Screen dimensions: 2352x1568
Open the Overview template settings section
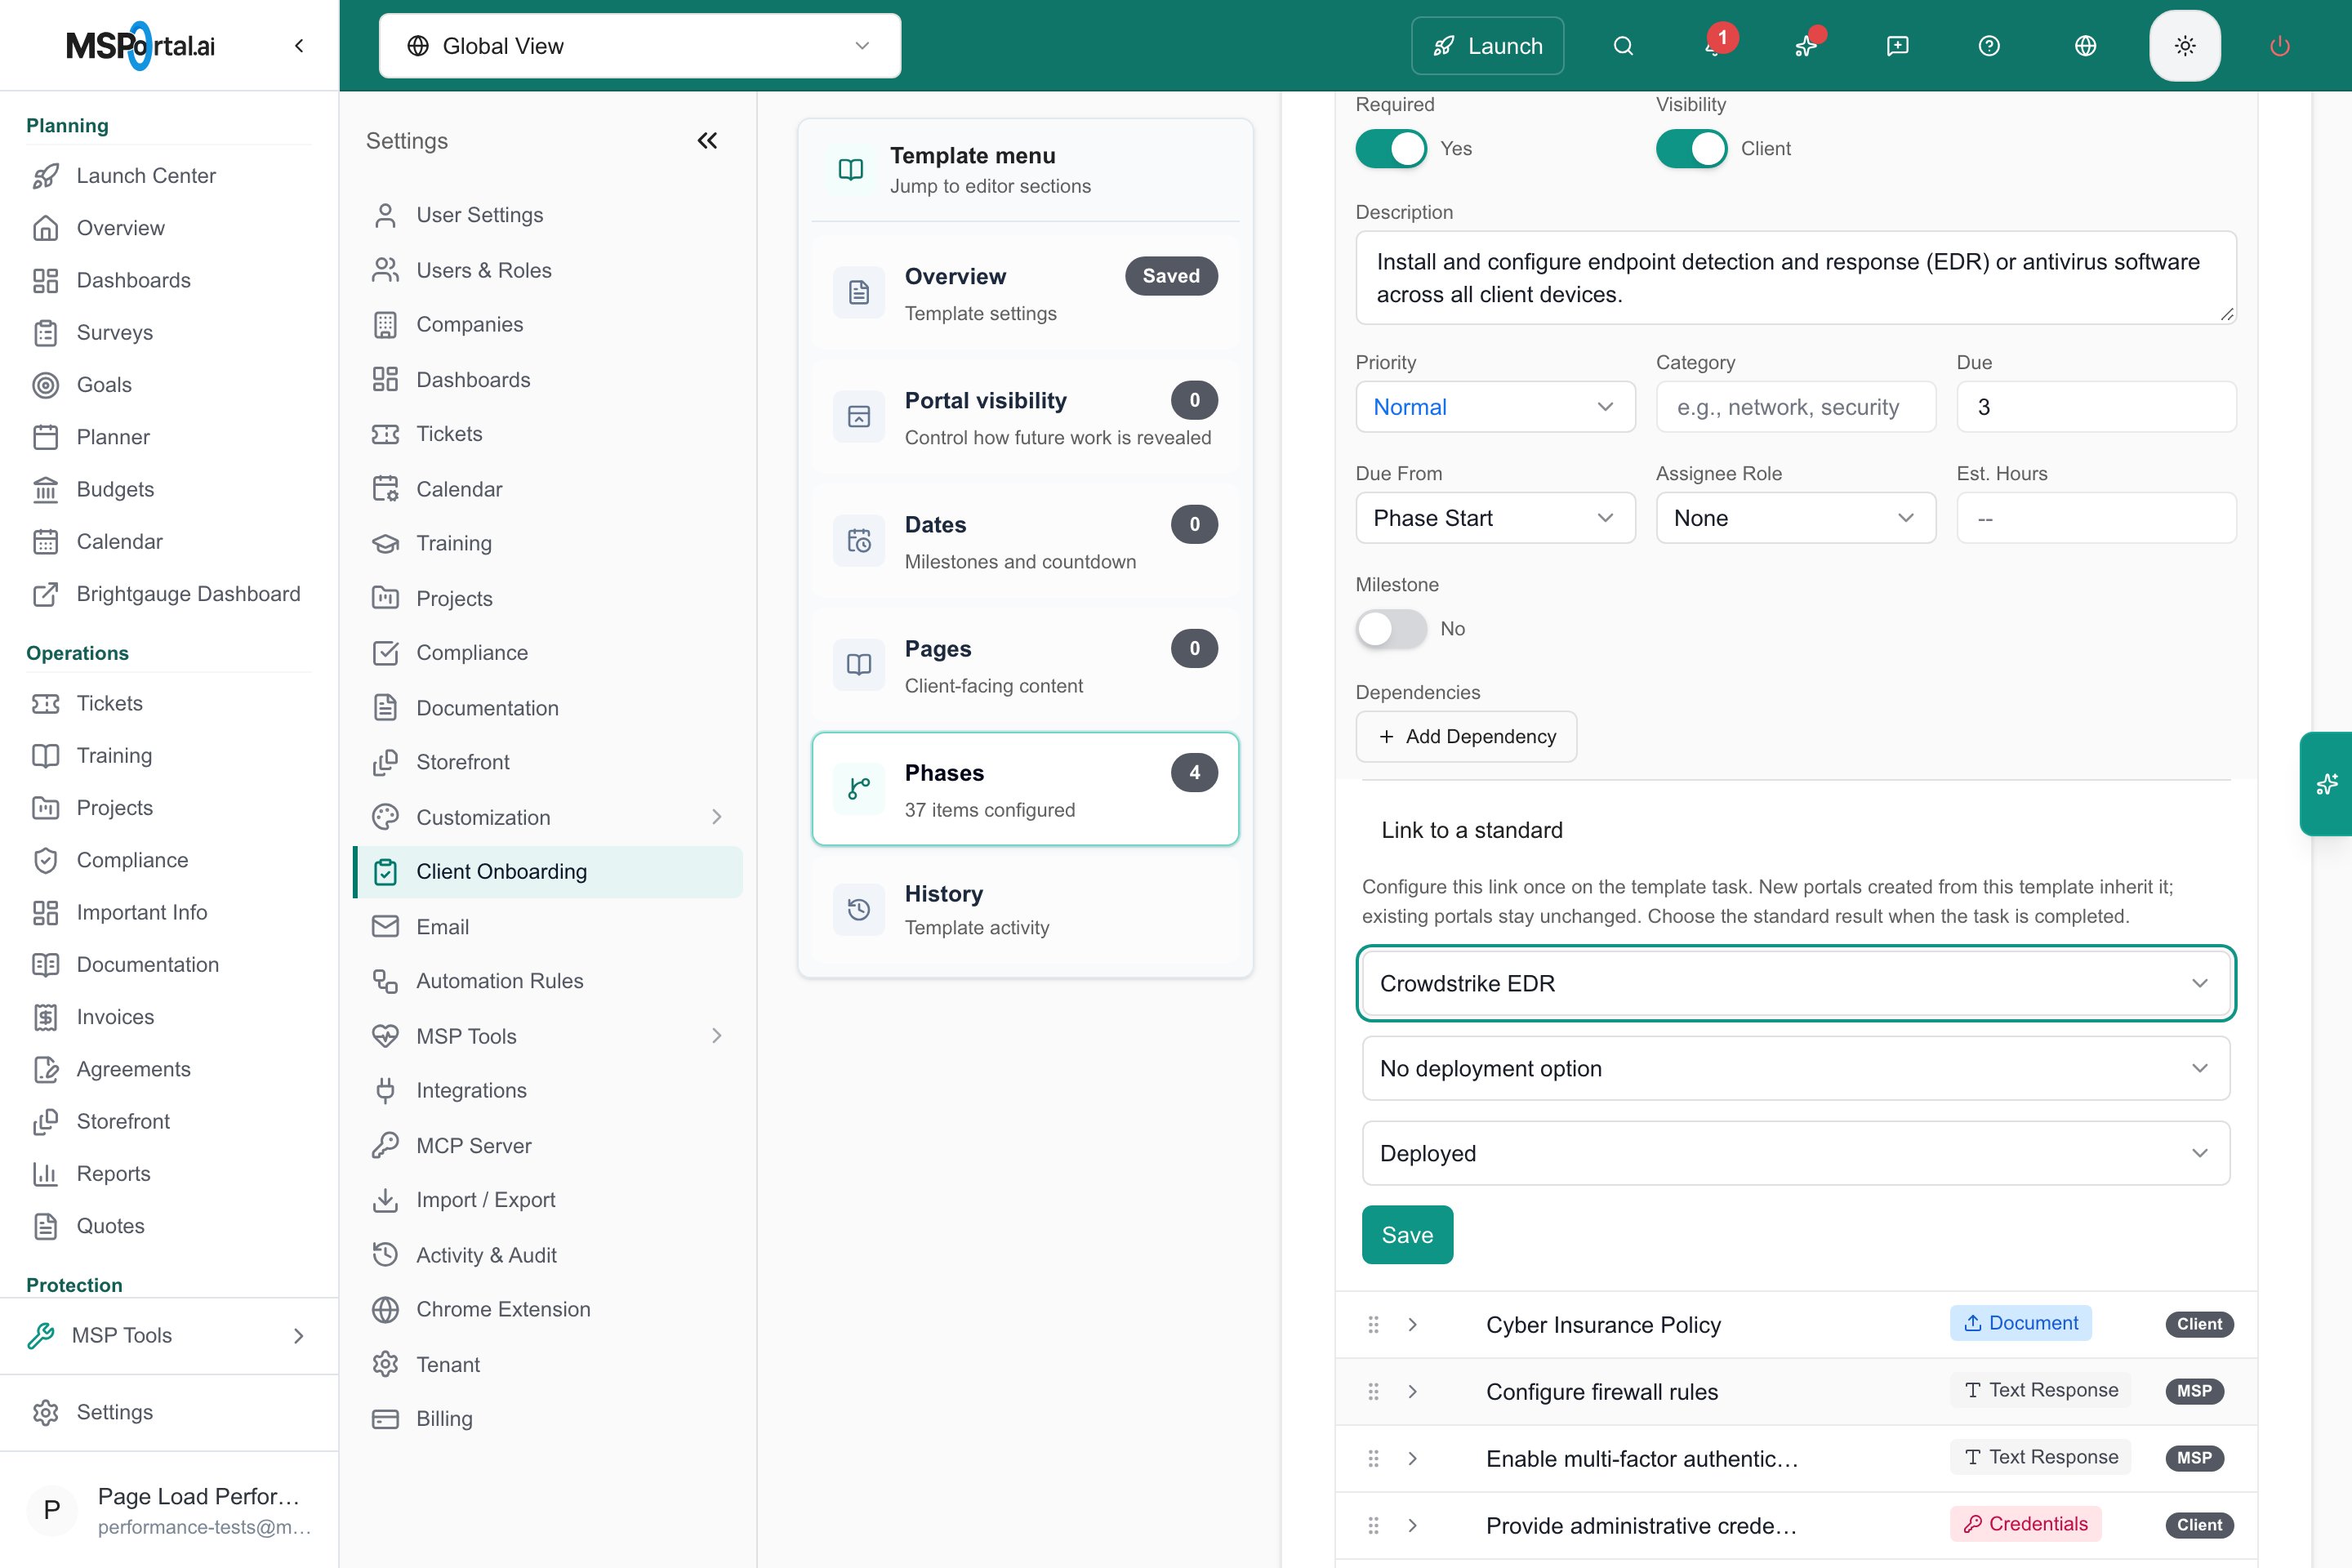[x=1025, y=293]
